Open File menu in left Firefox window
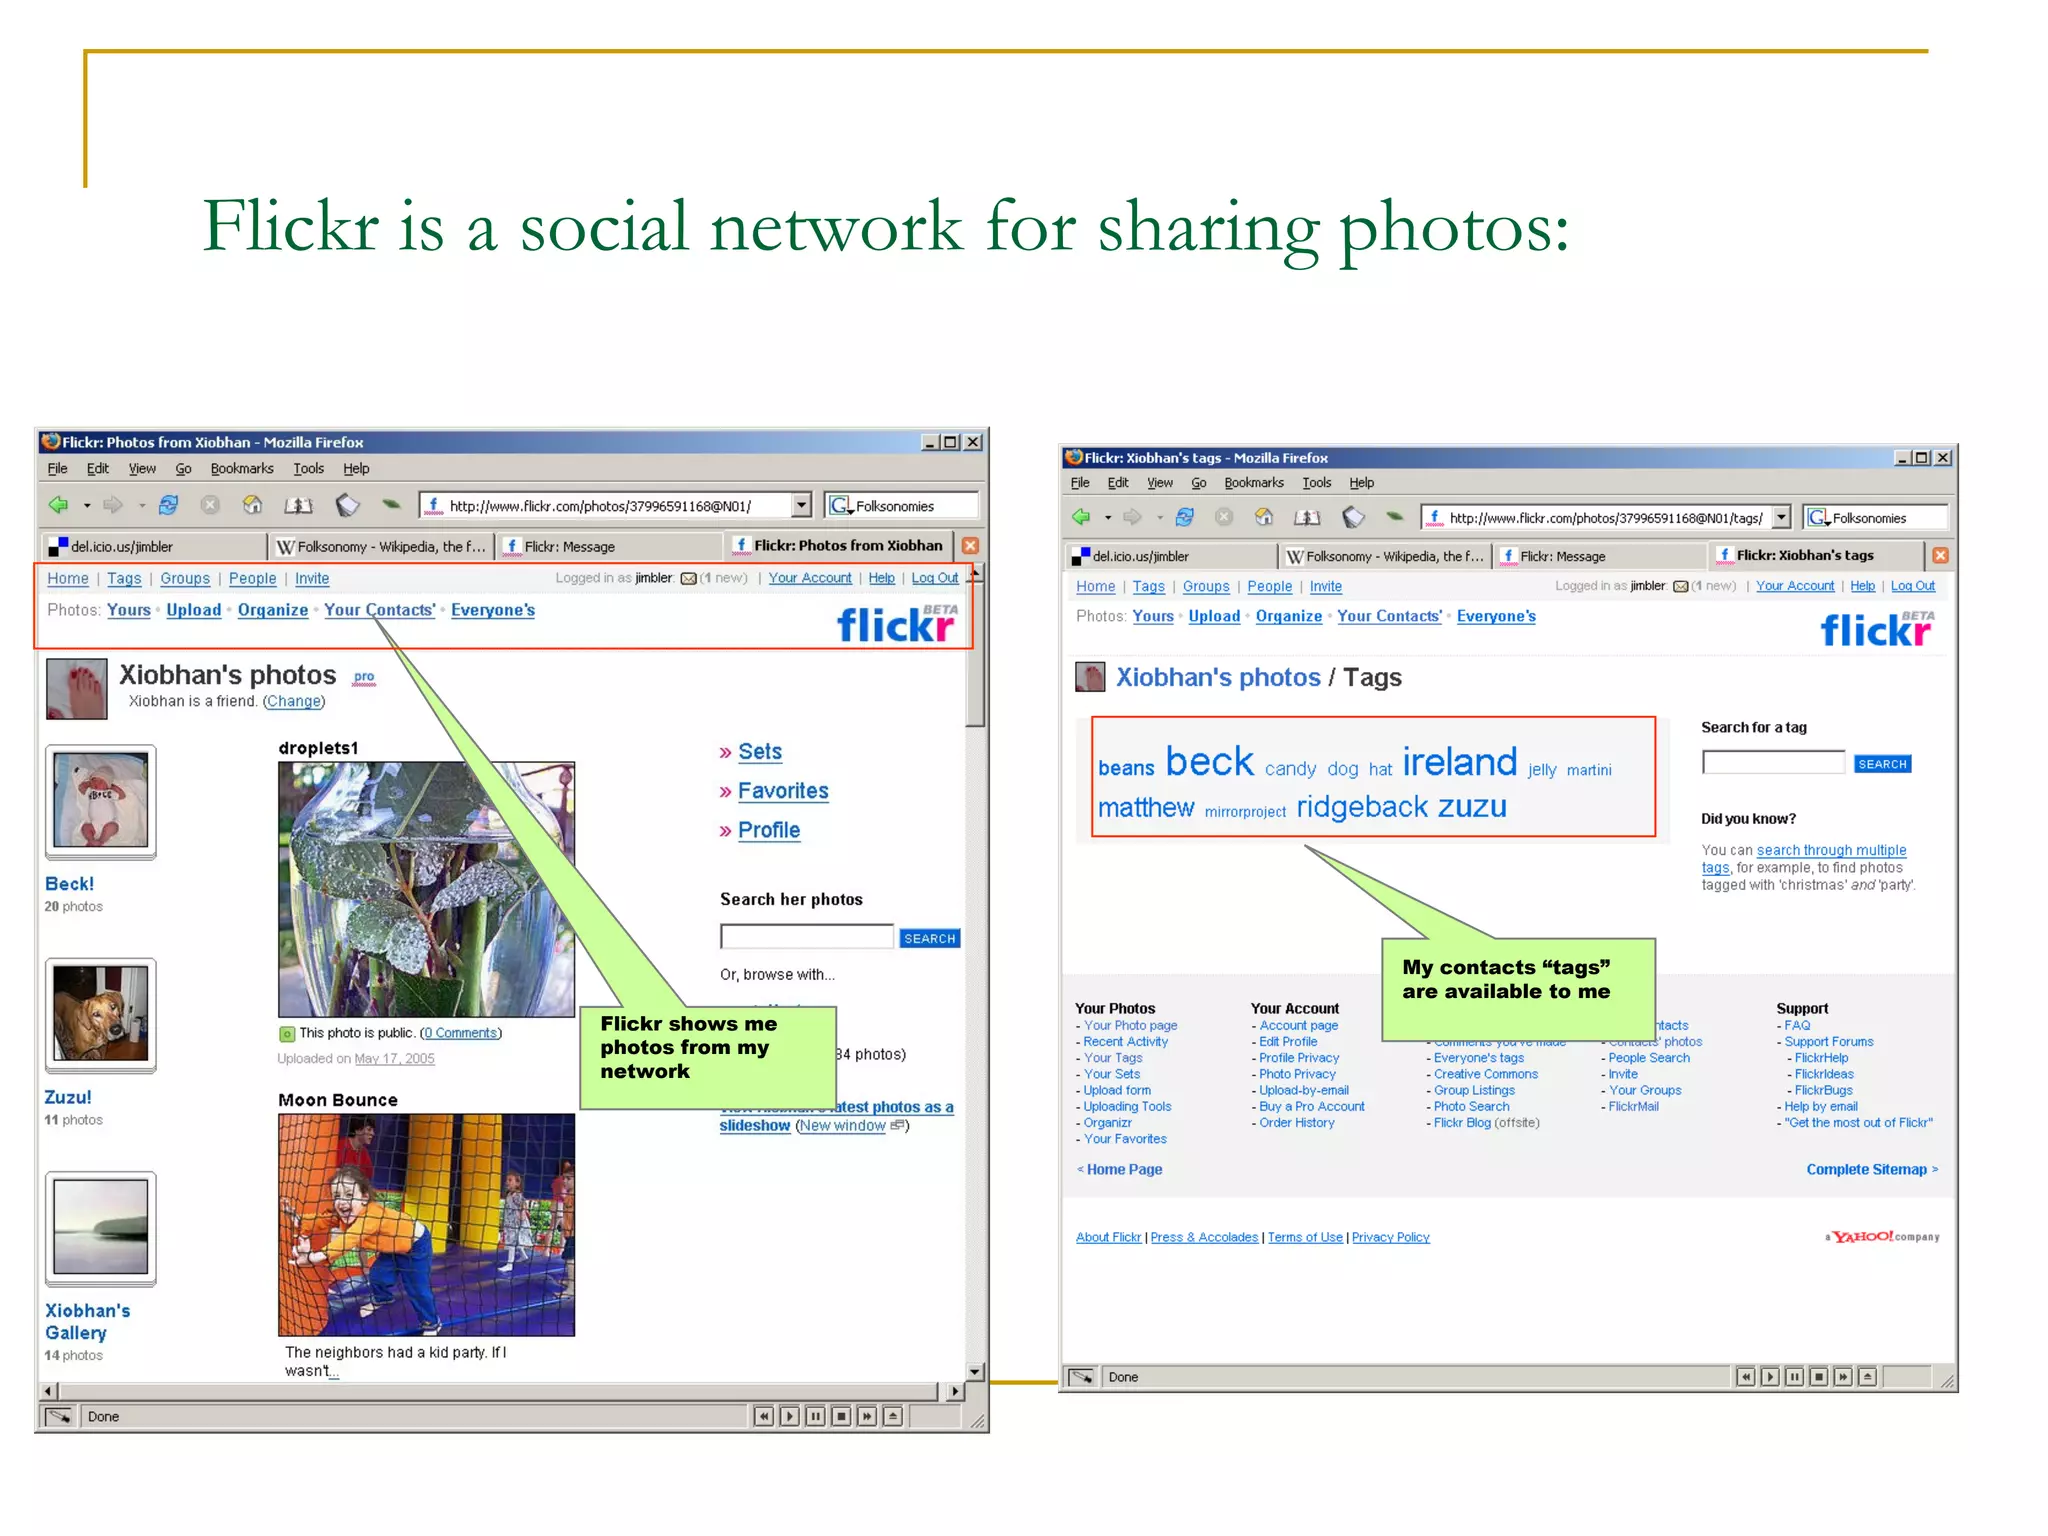The image size is (2048, 1536). click(58, 468)
